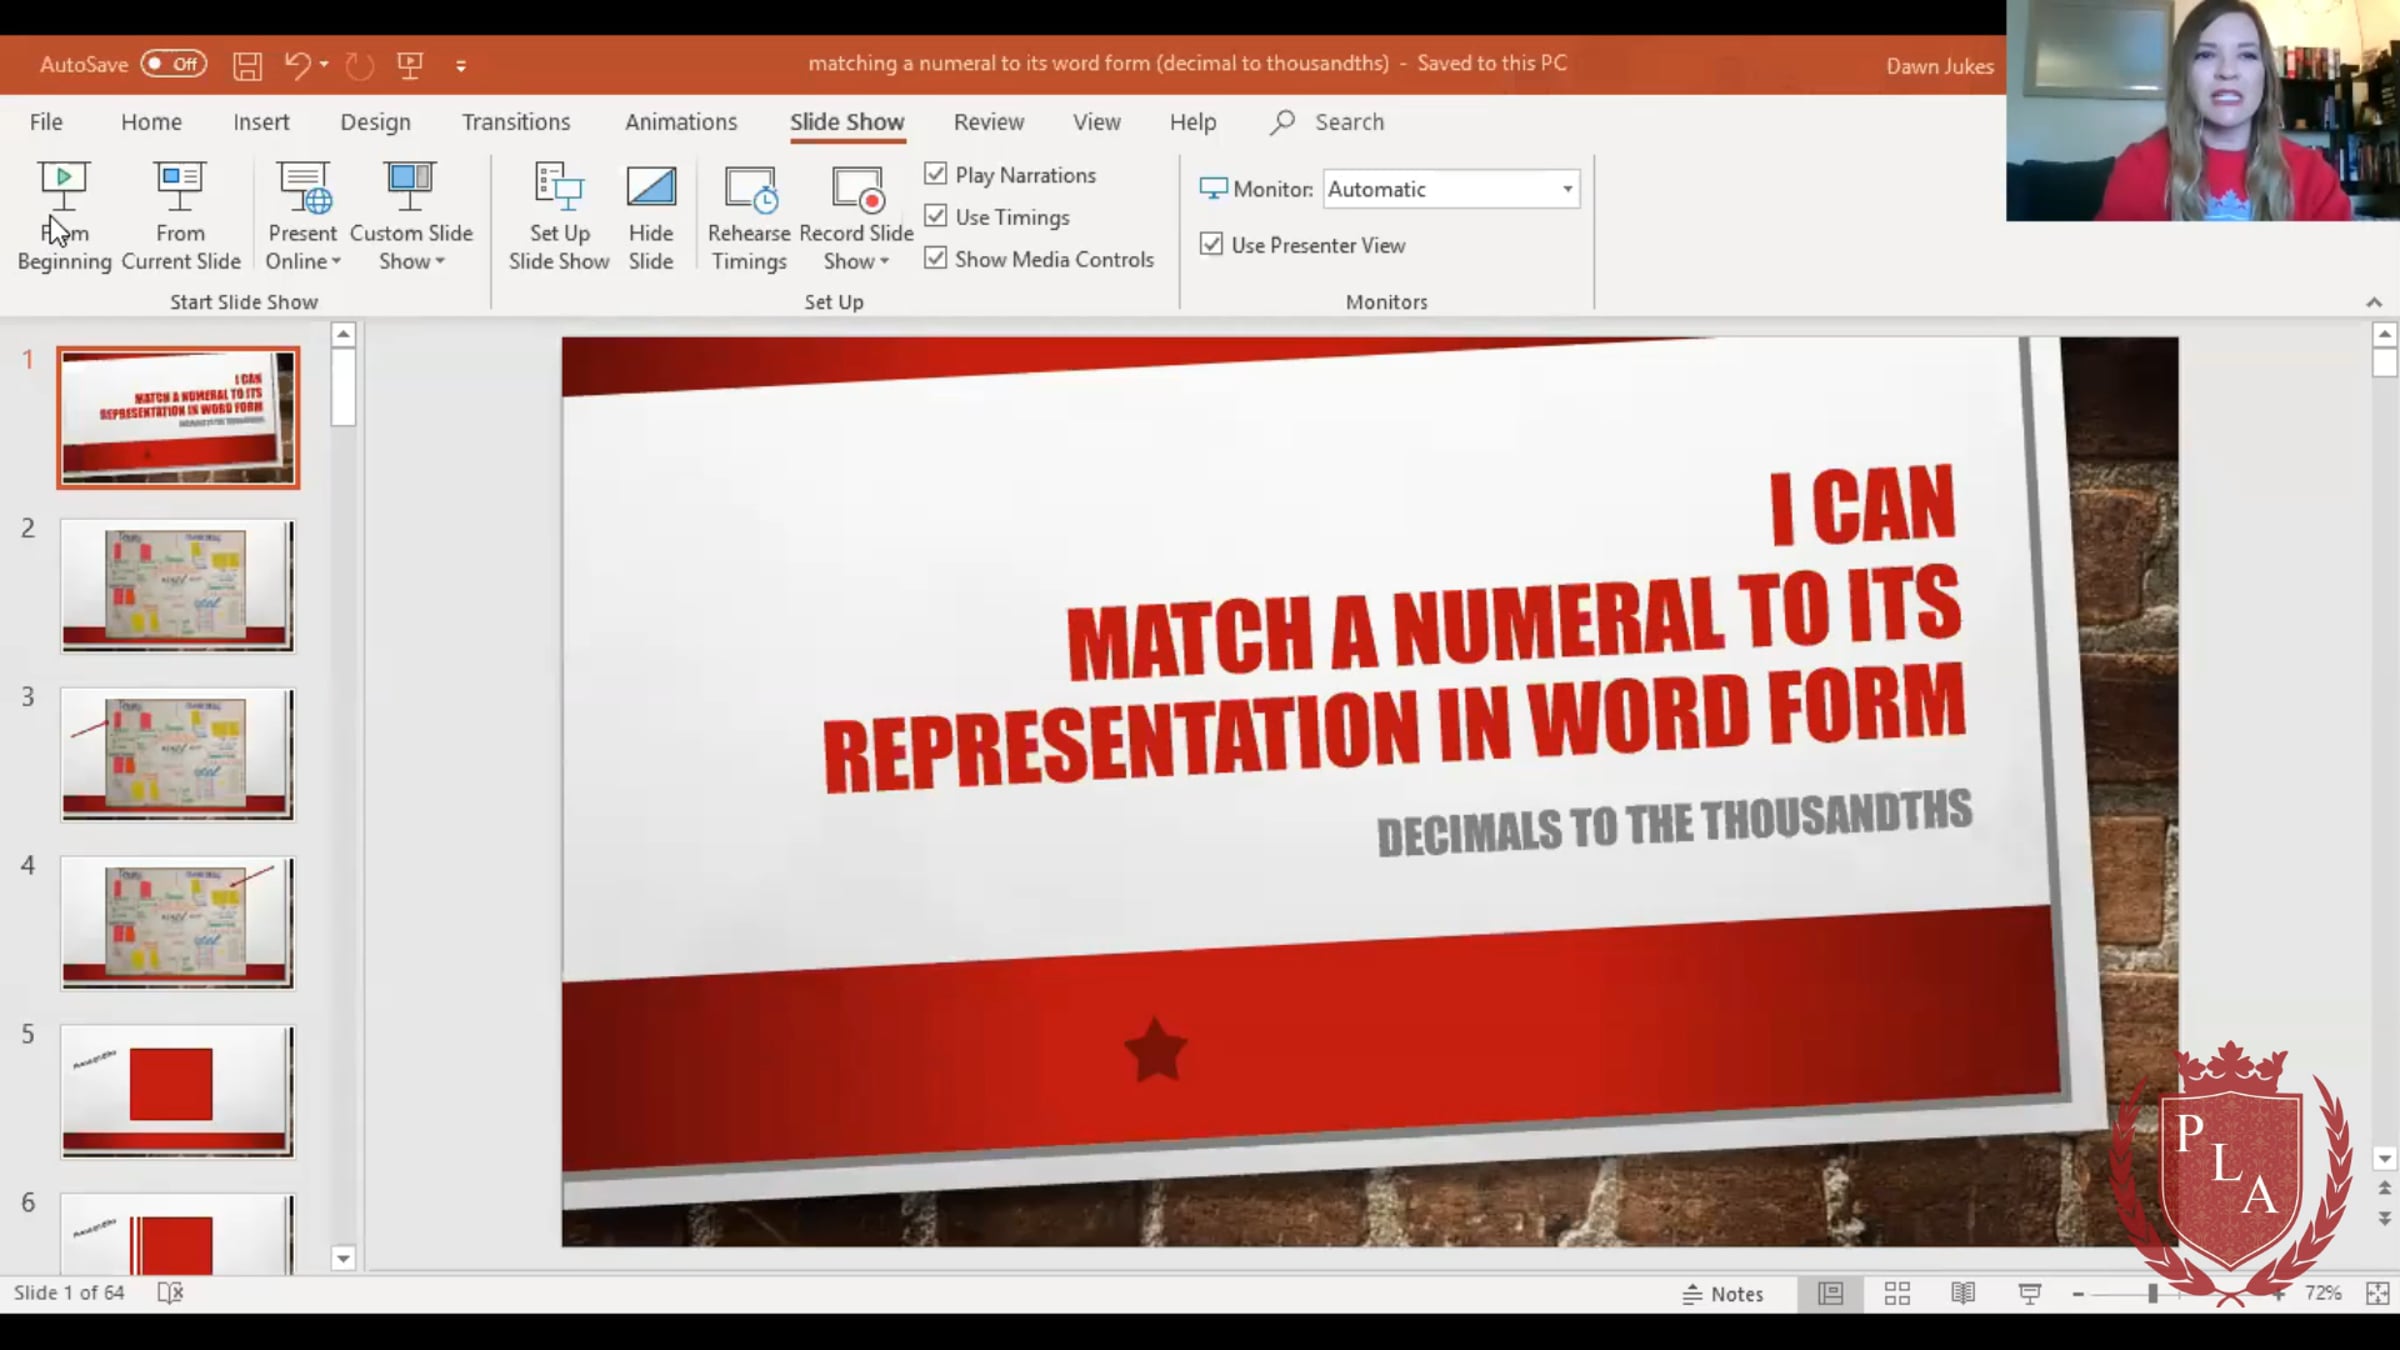Undo the last action
This screenshot has height=1350, width=2400.
pyautogui.click(x=297, y=65)
